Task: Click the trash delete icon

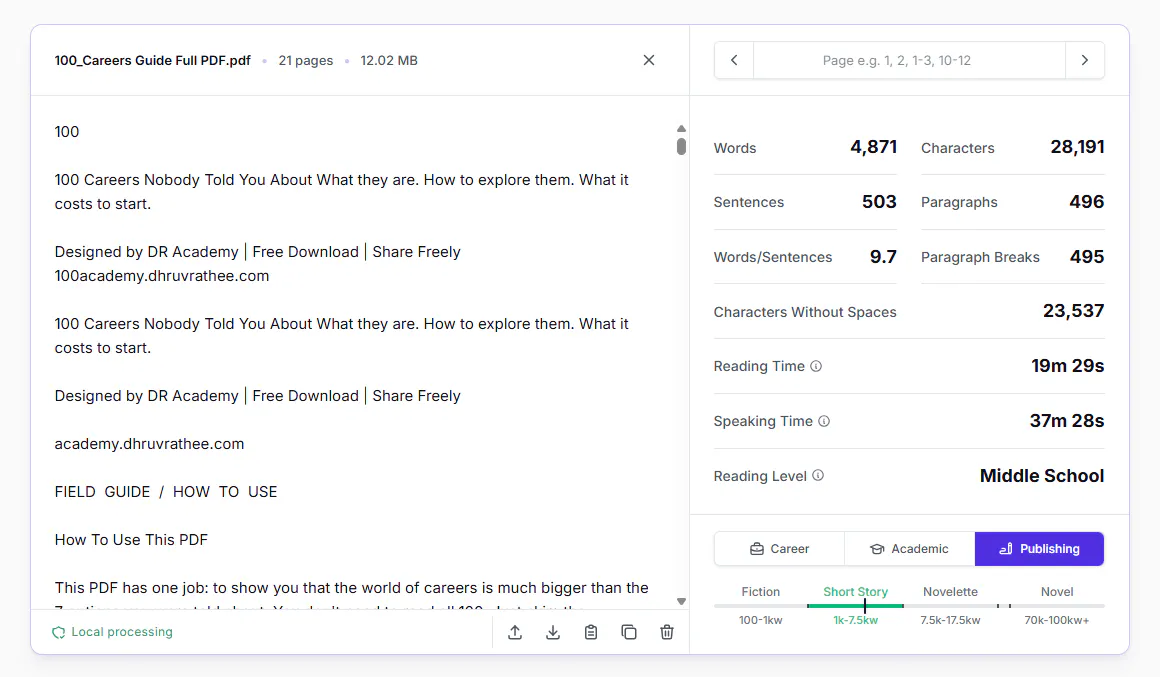Action: (x=667, y=632)
